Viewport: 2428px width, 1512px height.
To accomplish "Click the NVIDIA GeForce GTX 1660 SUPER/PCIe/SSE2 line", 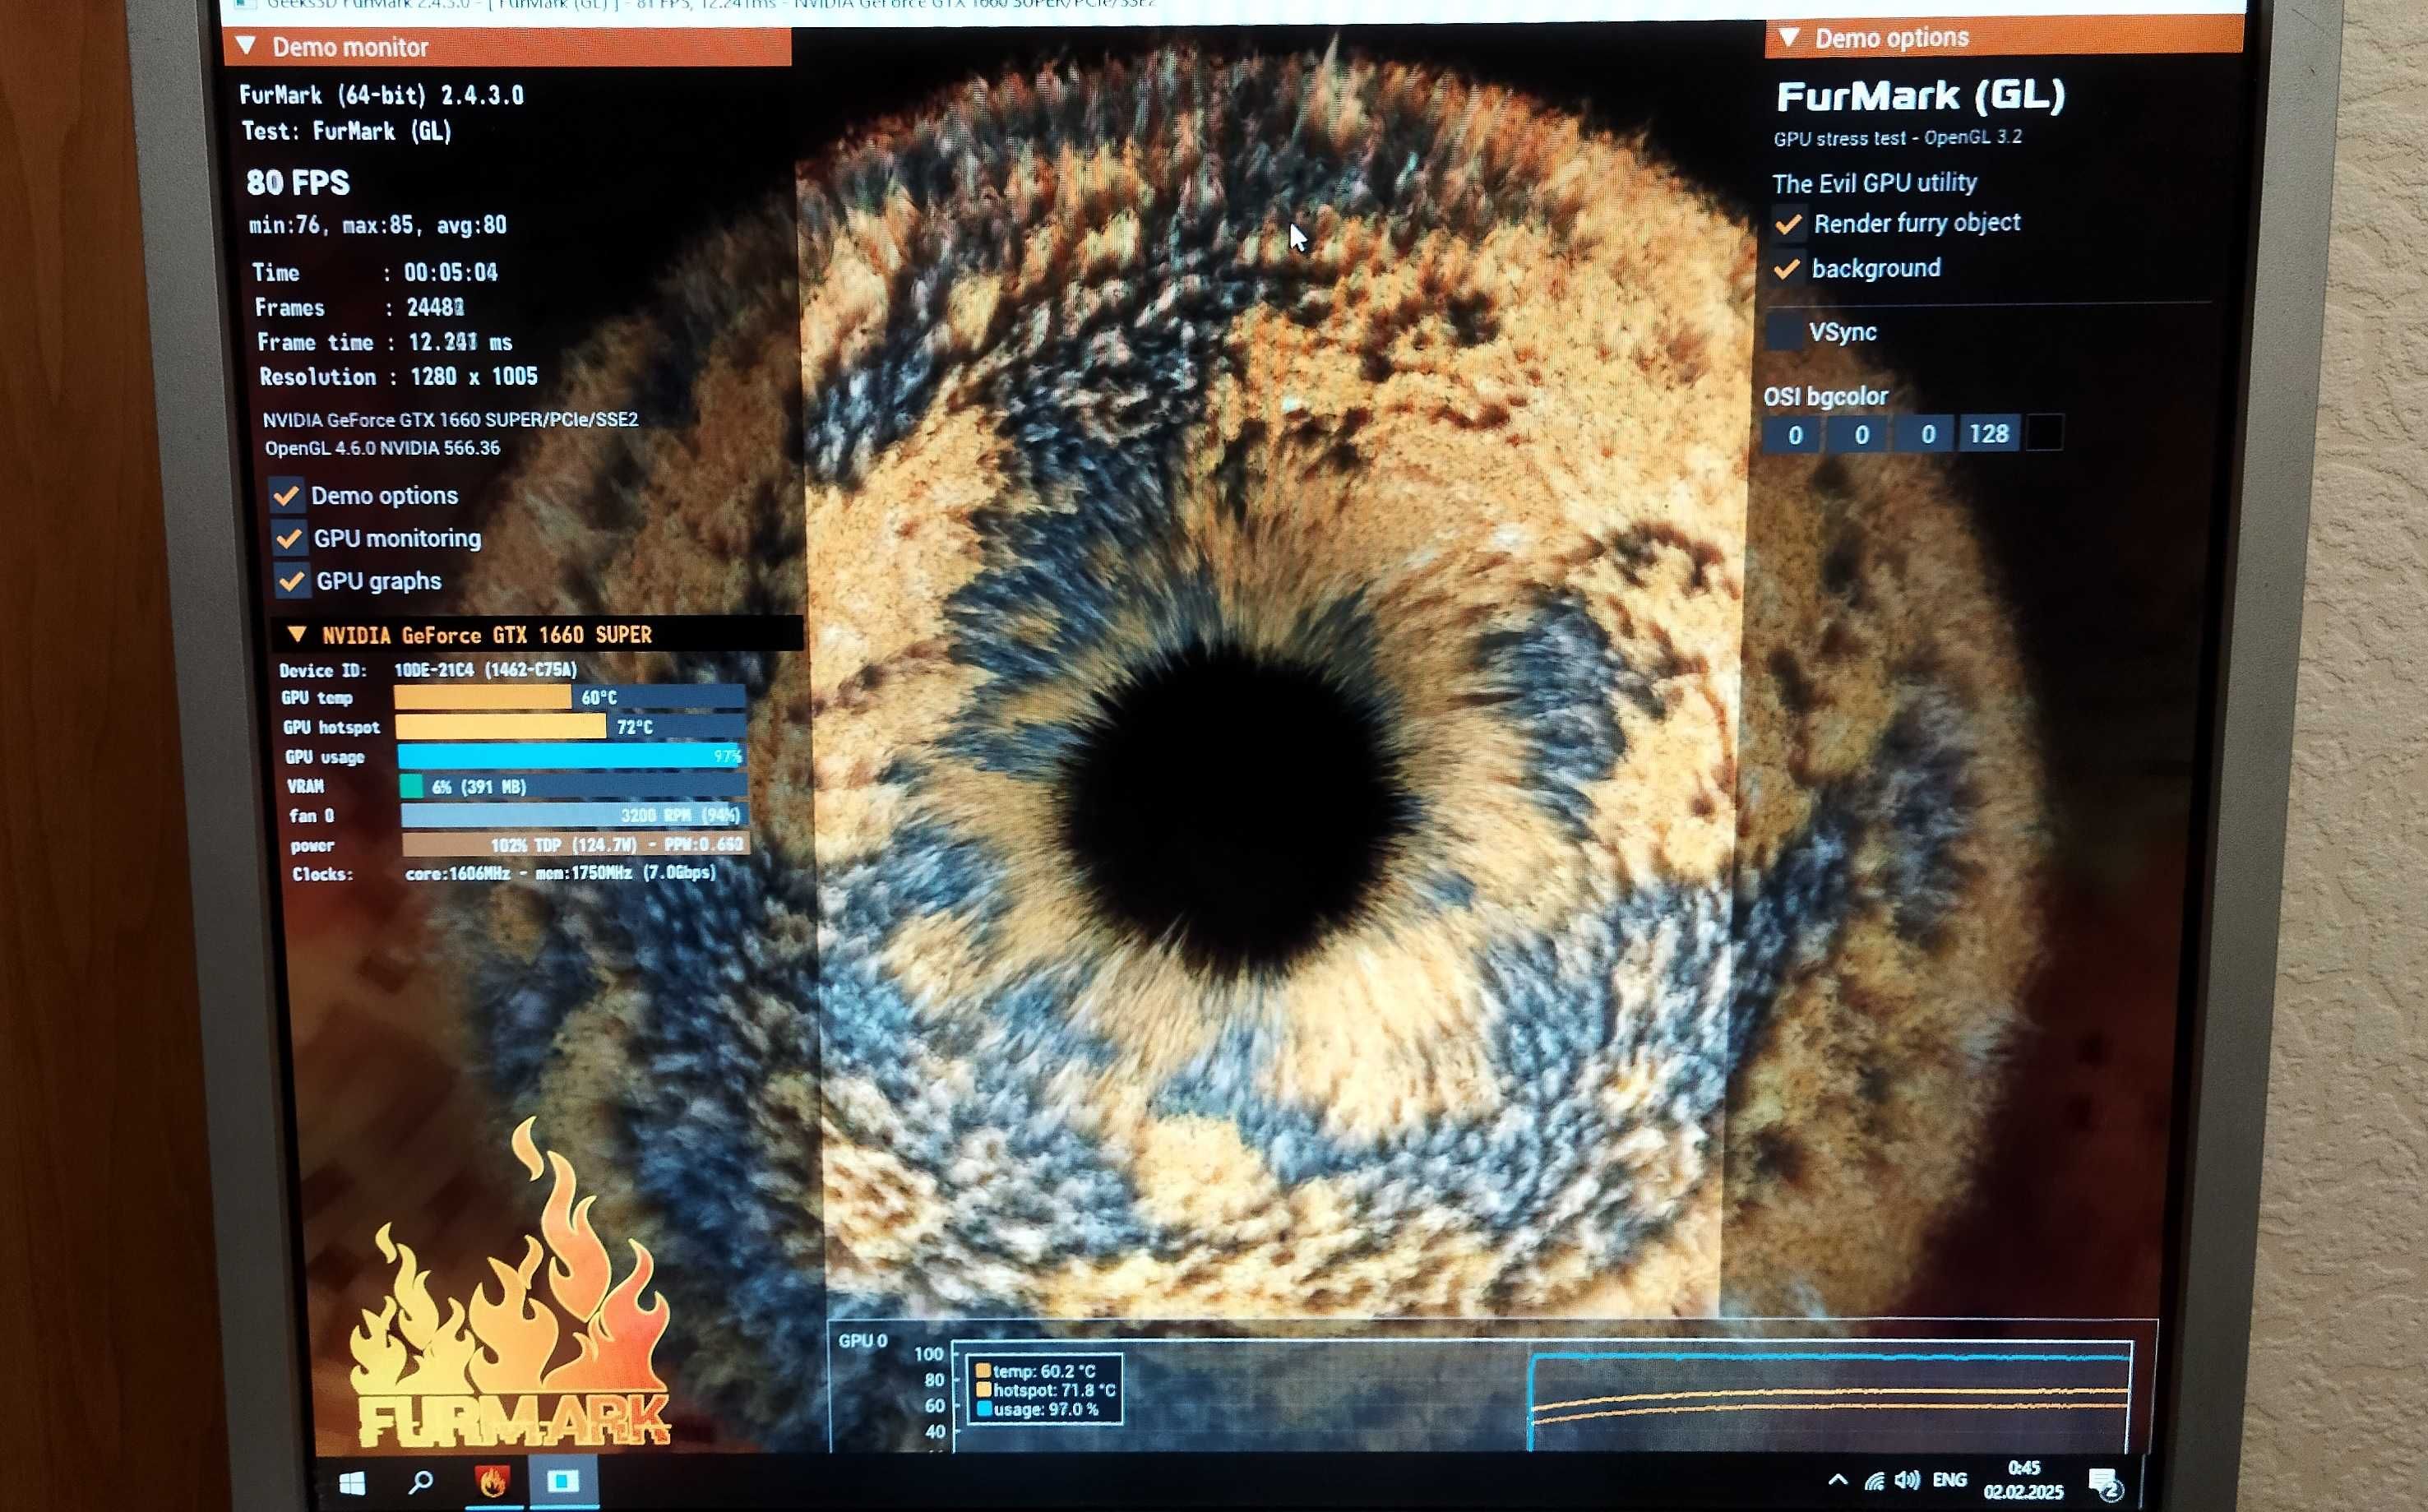I will 450,419.
